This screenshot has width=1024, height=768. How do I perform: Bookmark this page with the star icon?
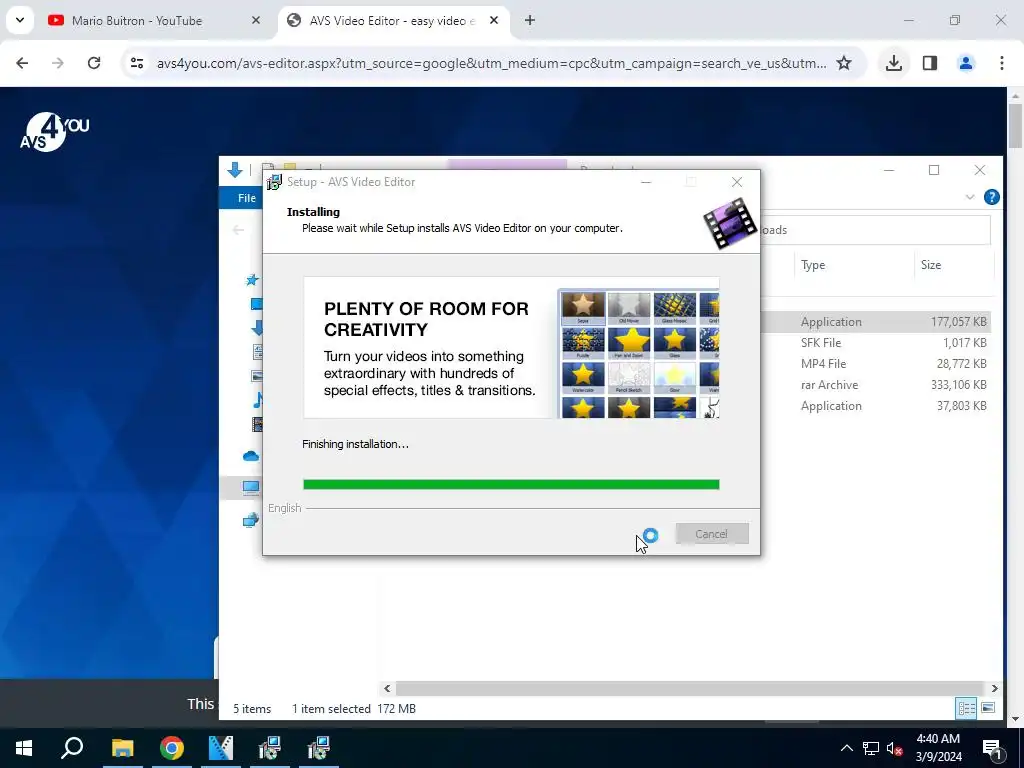844,63
